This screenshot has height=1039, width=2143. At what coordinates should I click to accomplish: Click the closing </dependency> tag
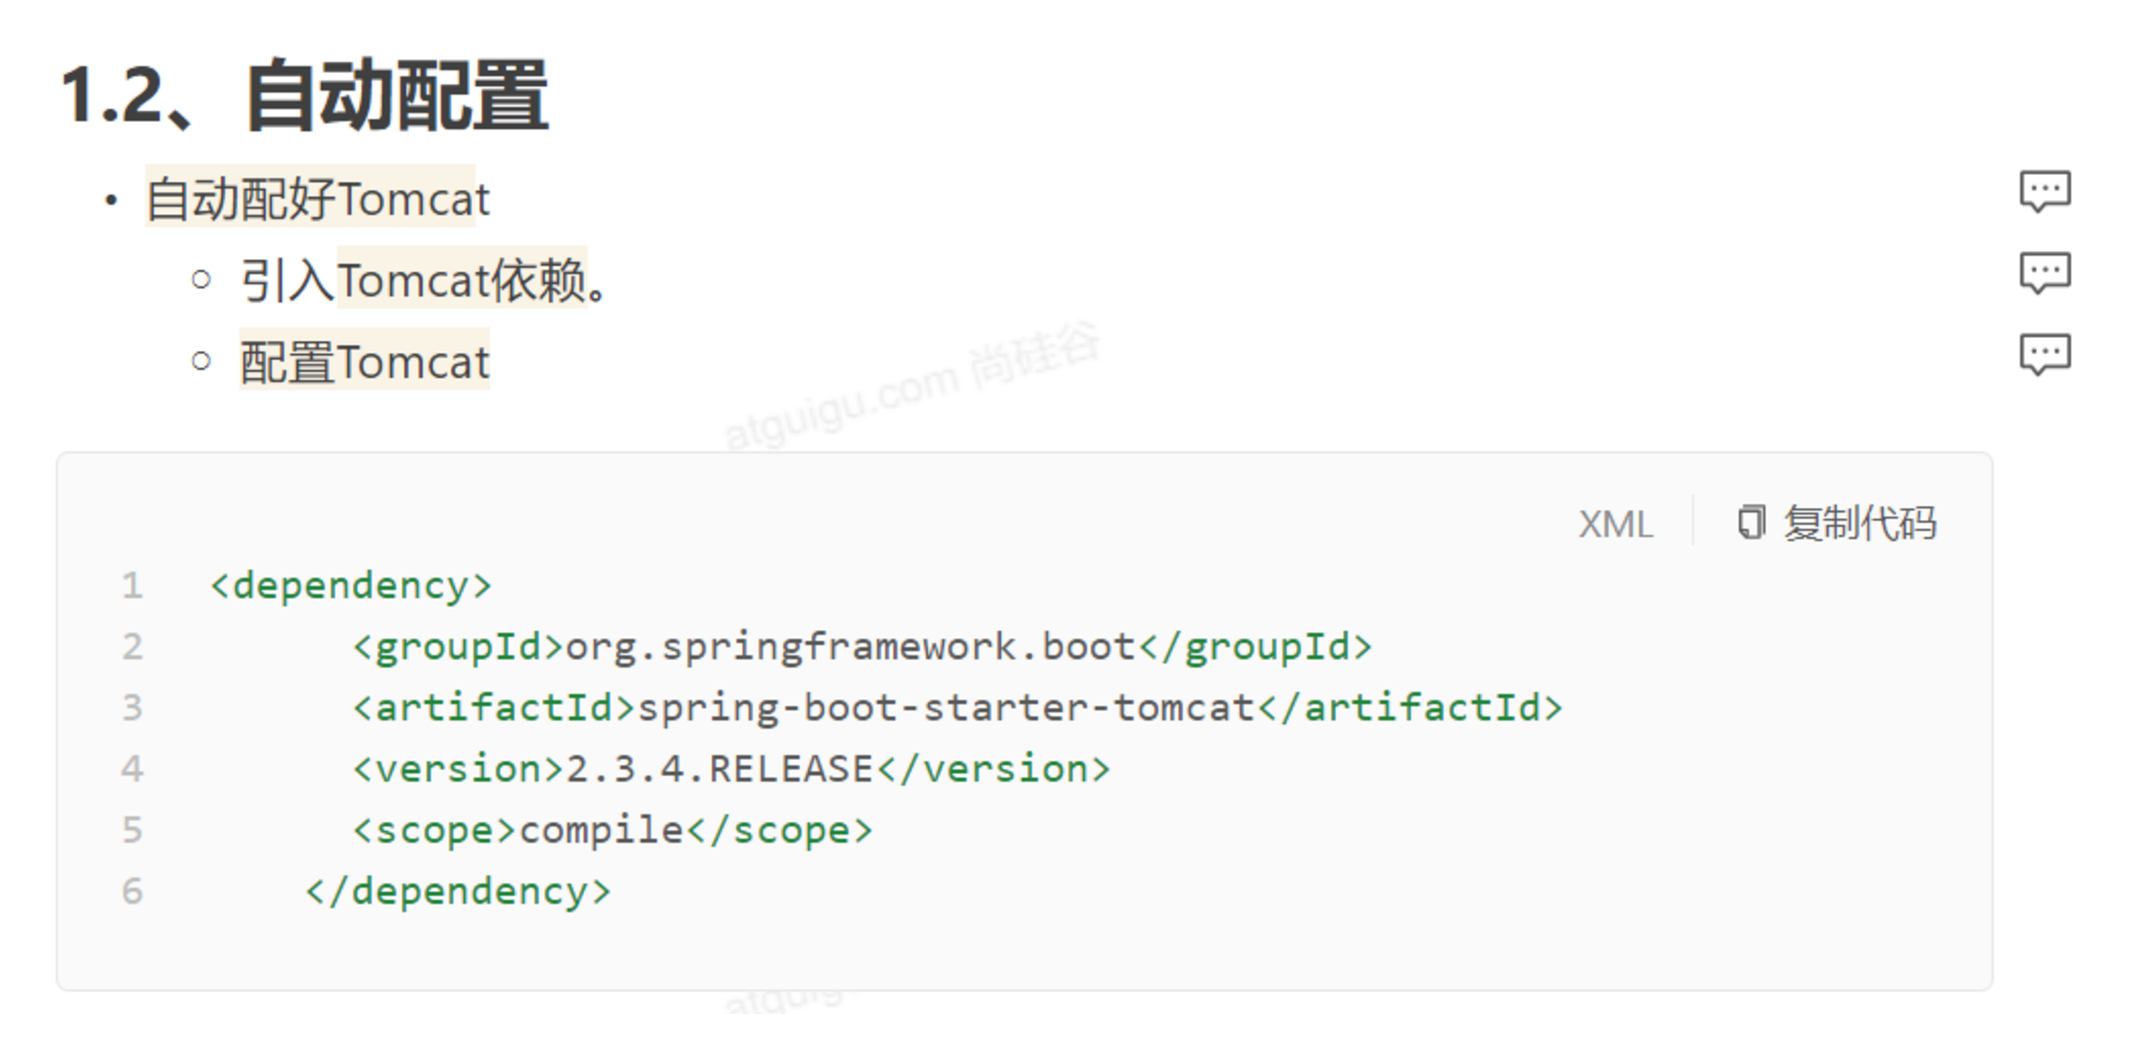pos(458,891)
